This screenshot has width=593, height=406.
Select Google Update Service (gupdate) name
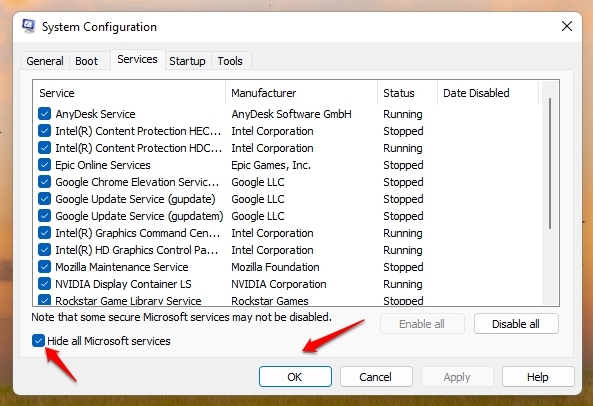(x=135, y=199)
